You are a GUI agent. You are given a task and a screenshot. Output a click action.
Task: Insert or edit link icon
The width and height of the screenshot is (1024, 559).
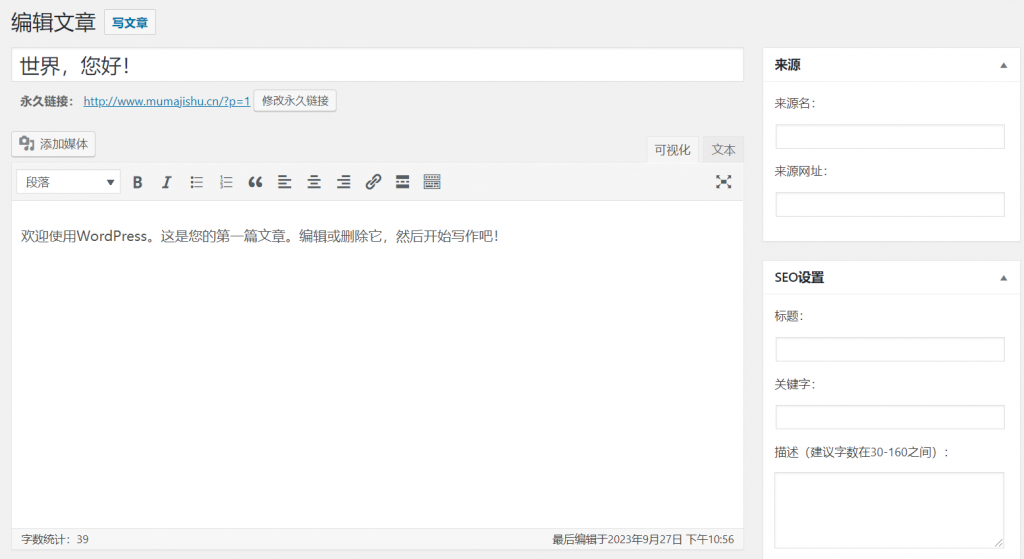373,182
